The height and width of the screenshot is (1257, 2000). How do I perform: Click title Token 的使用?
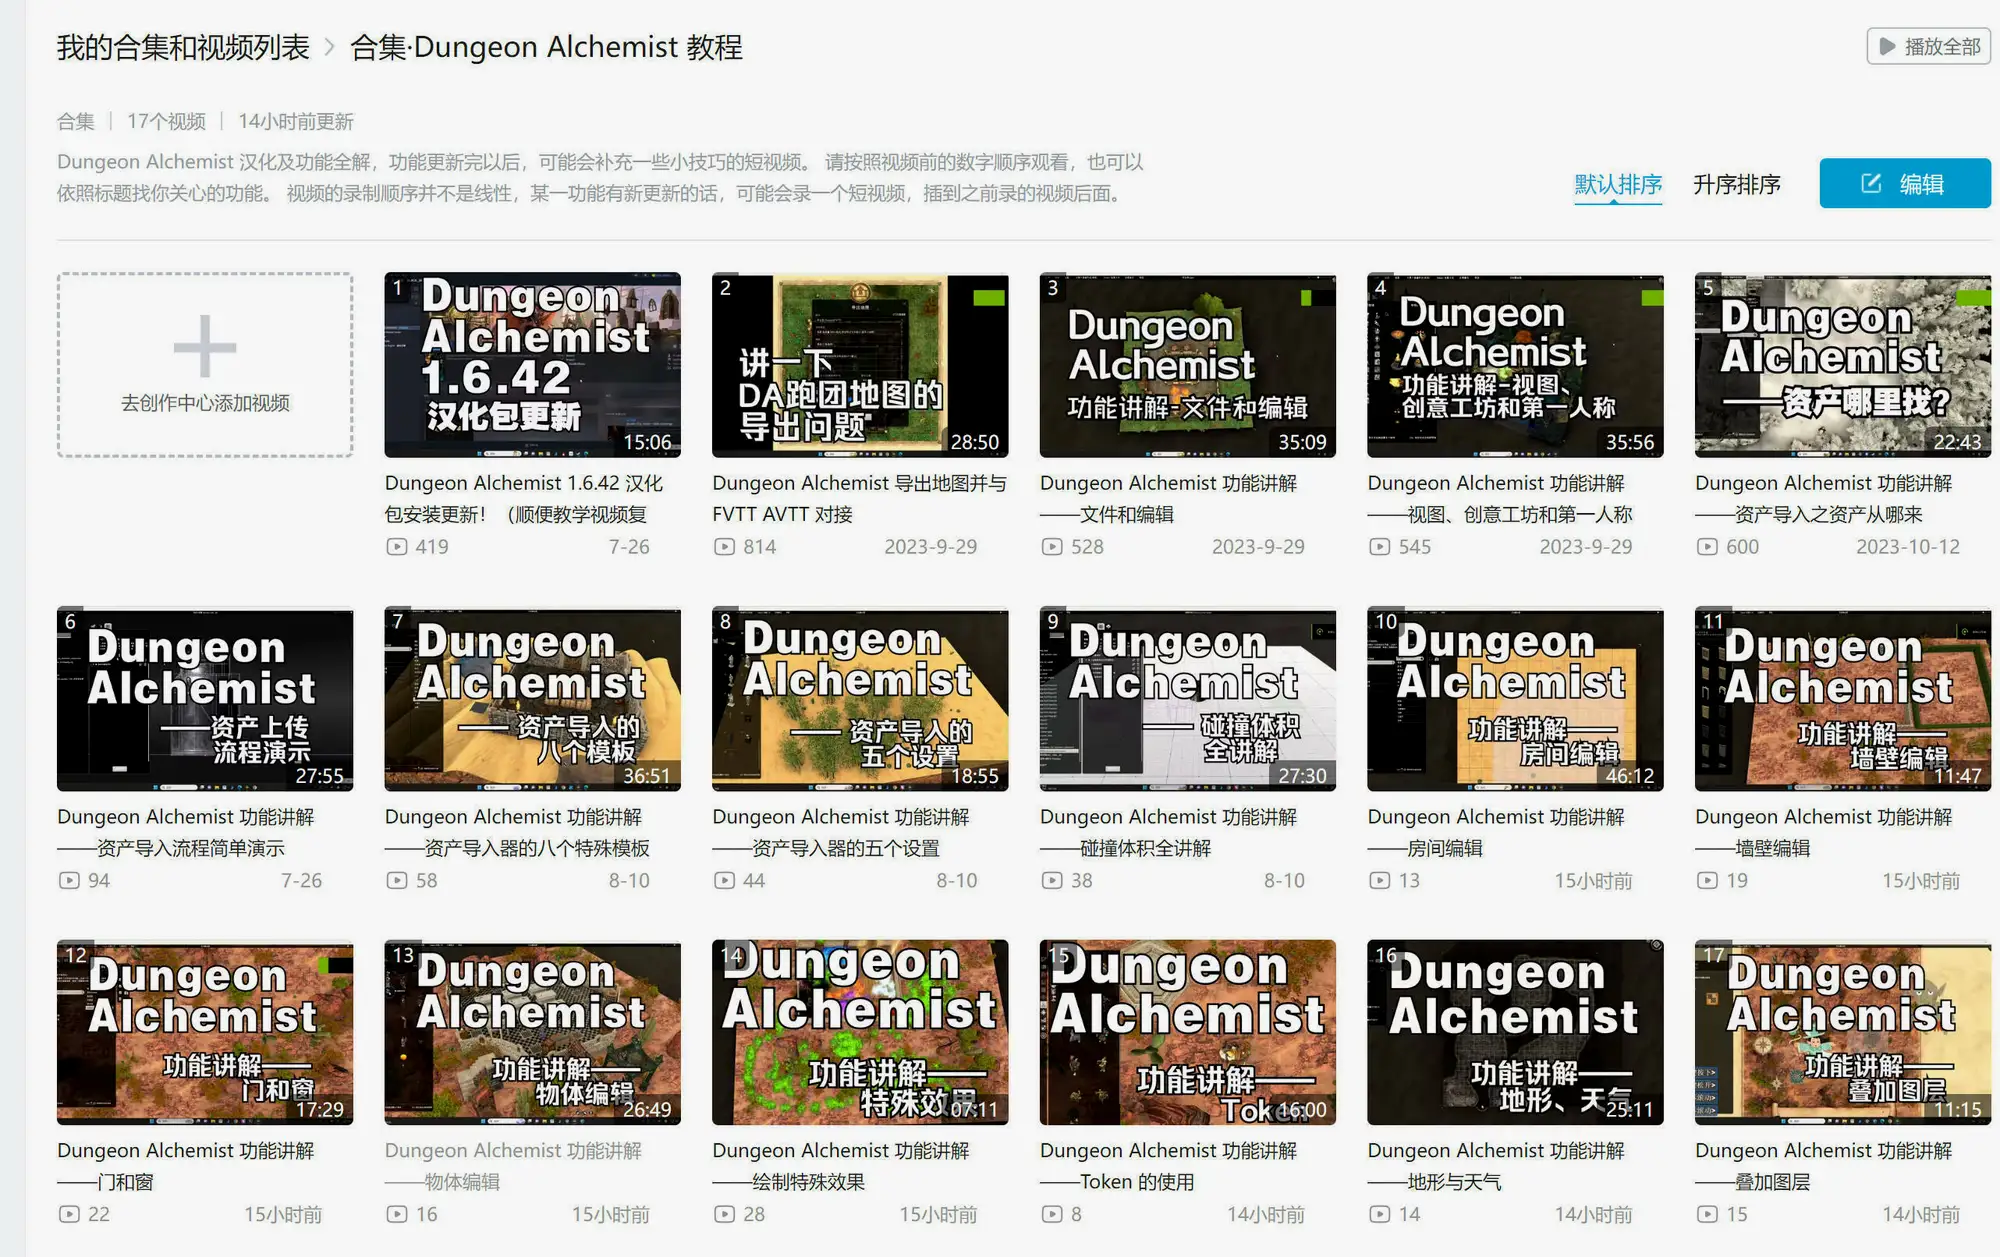click(1168, 1166)
